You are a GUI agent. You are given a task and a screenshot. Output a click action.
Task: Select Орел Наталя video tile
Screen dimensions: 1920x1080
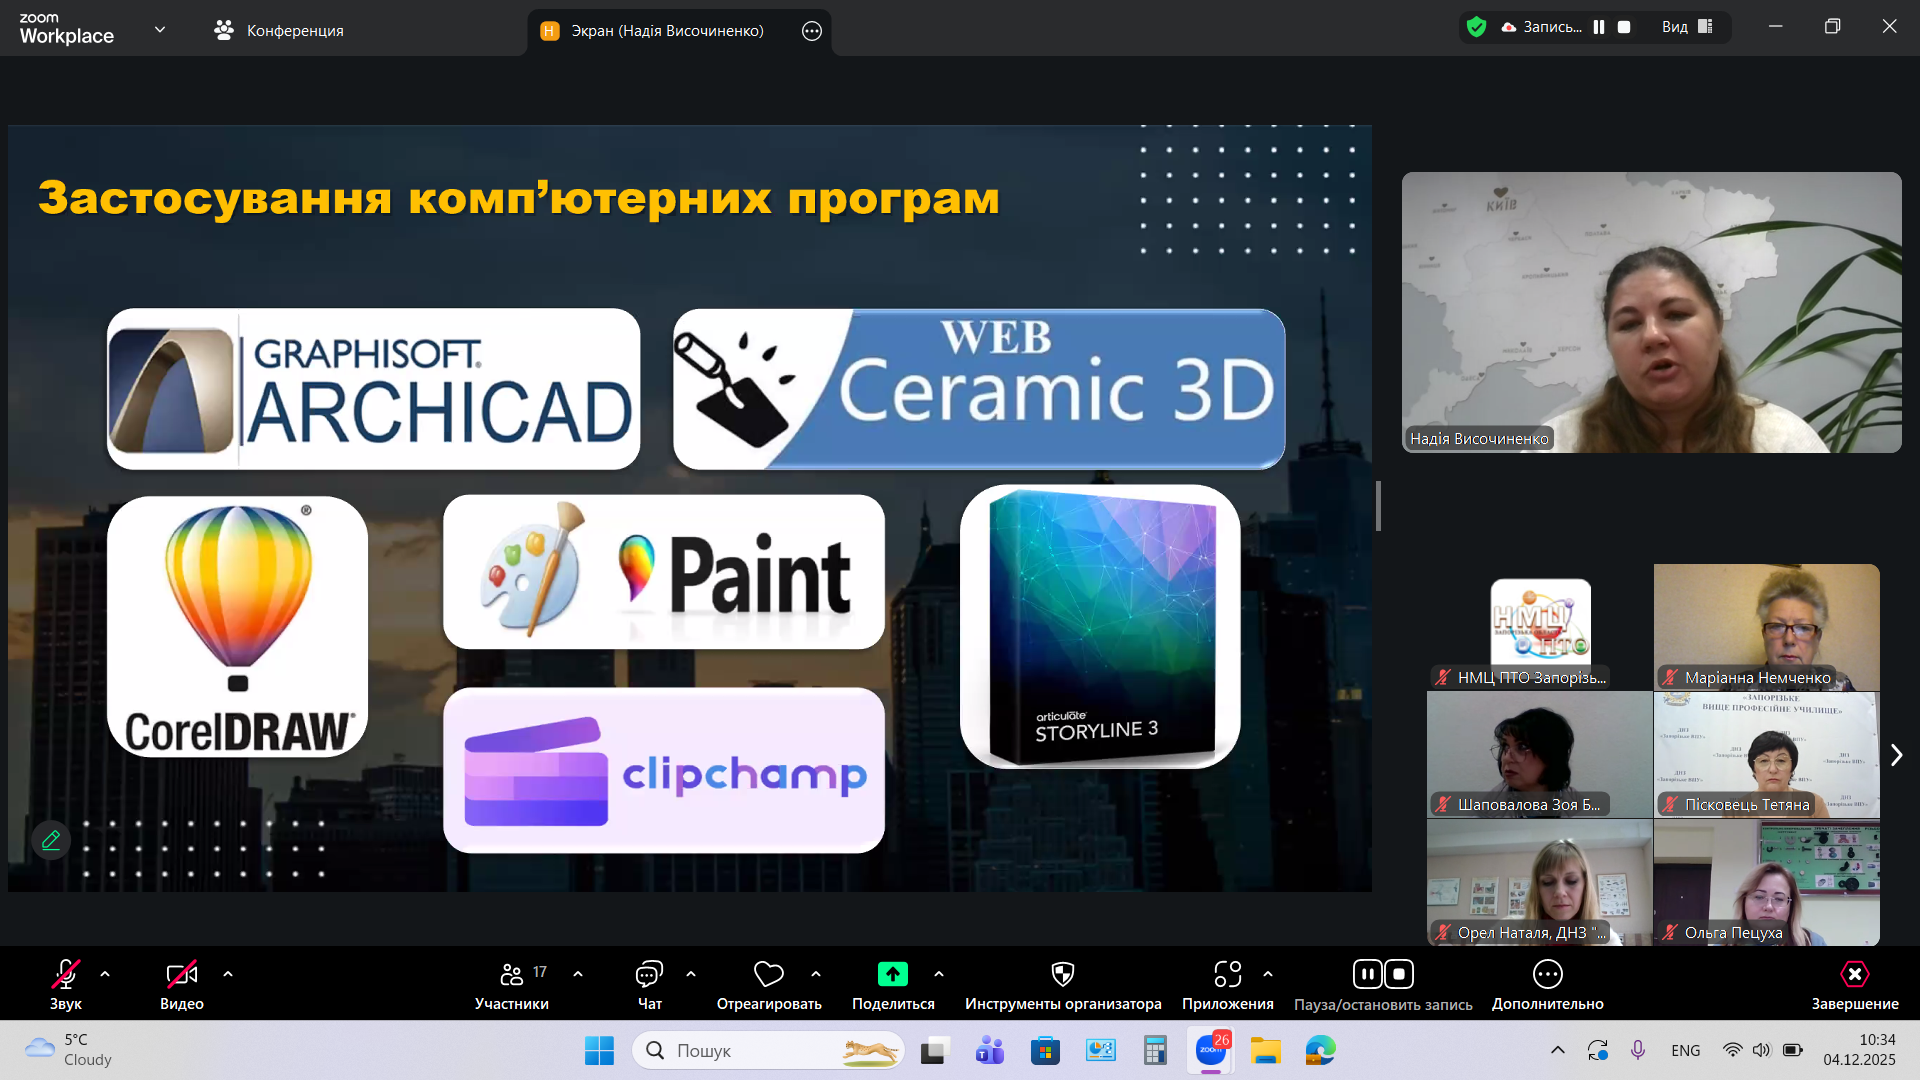tap(1540, 883)
